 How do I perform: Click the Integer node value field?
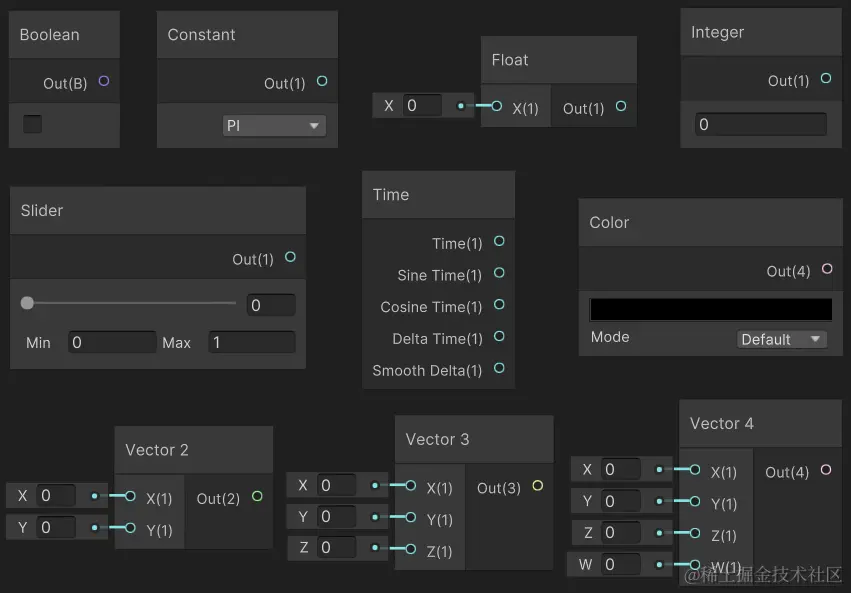(761, 125)
